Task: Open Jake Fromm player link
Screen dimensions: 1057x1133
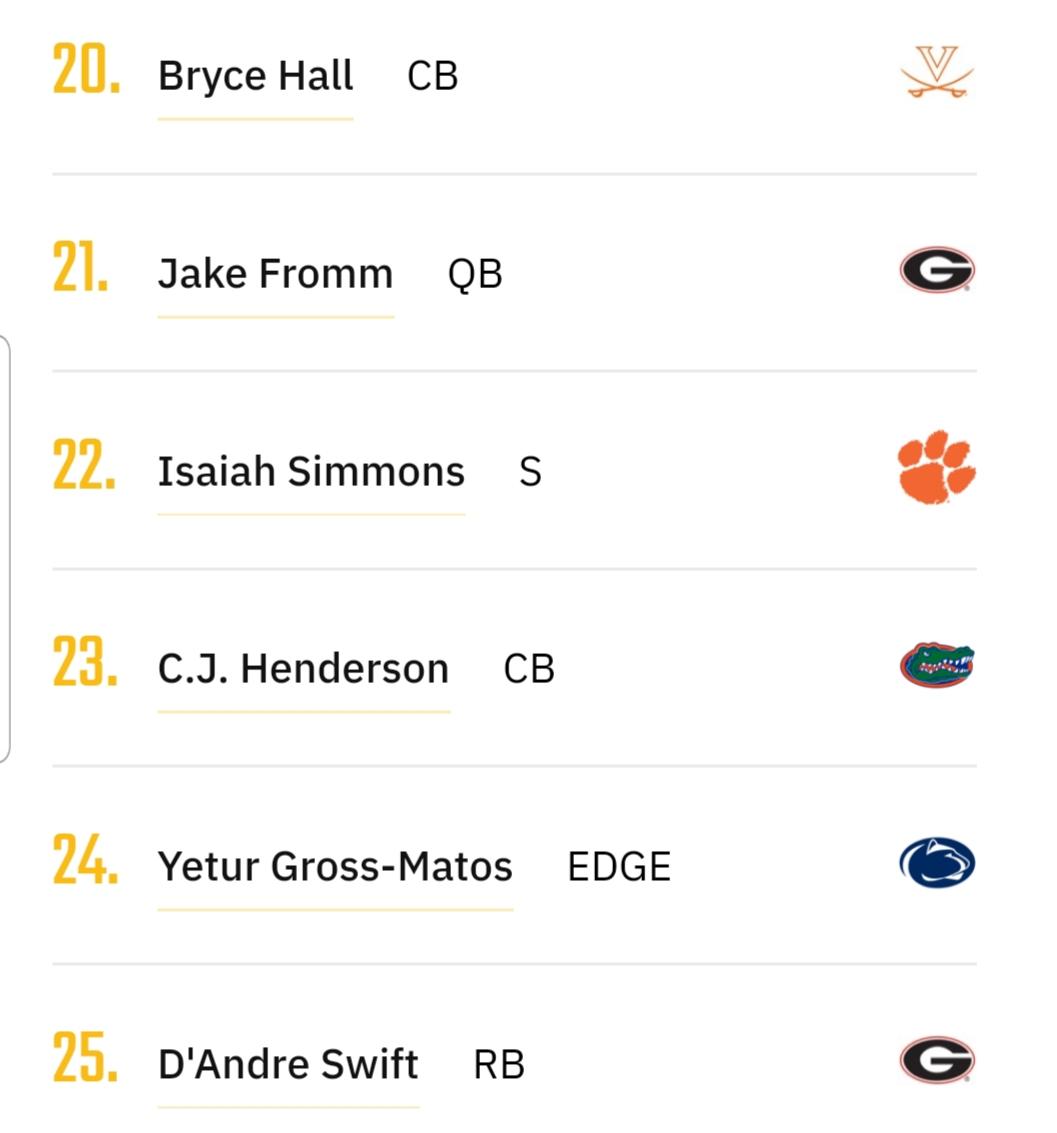Action: pos(275,274)
